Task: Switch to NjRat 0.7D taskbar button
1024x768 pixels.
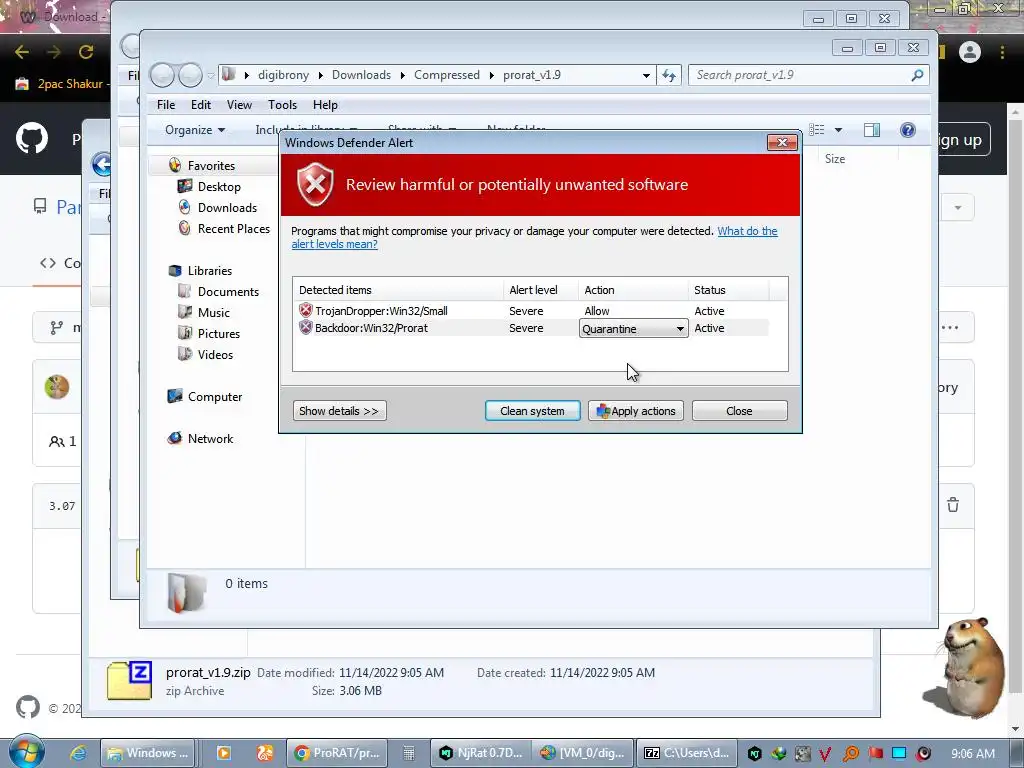Action: 481,753
